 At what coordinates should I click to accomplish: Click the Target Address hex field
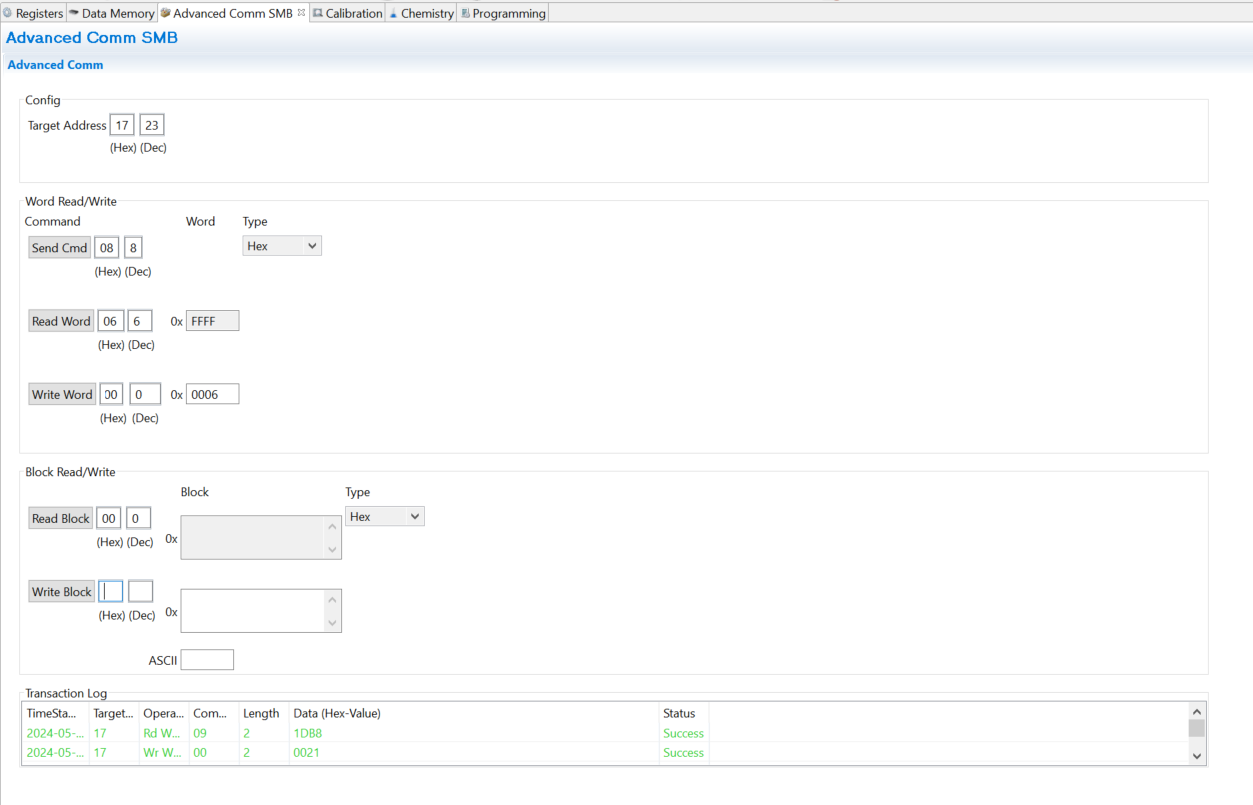click(x=122, y=125)
